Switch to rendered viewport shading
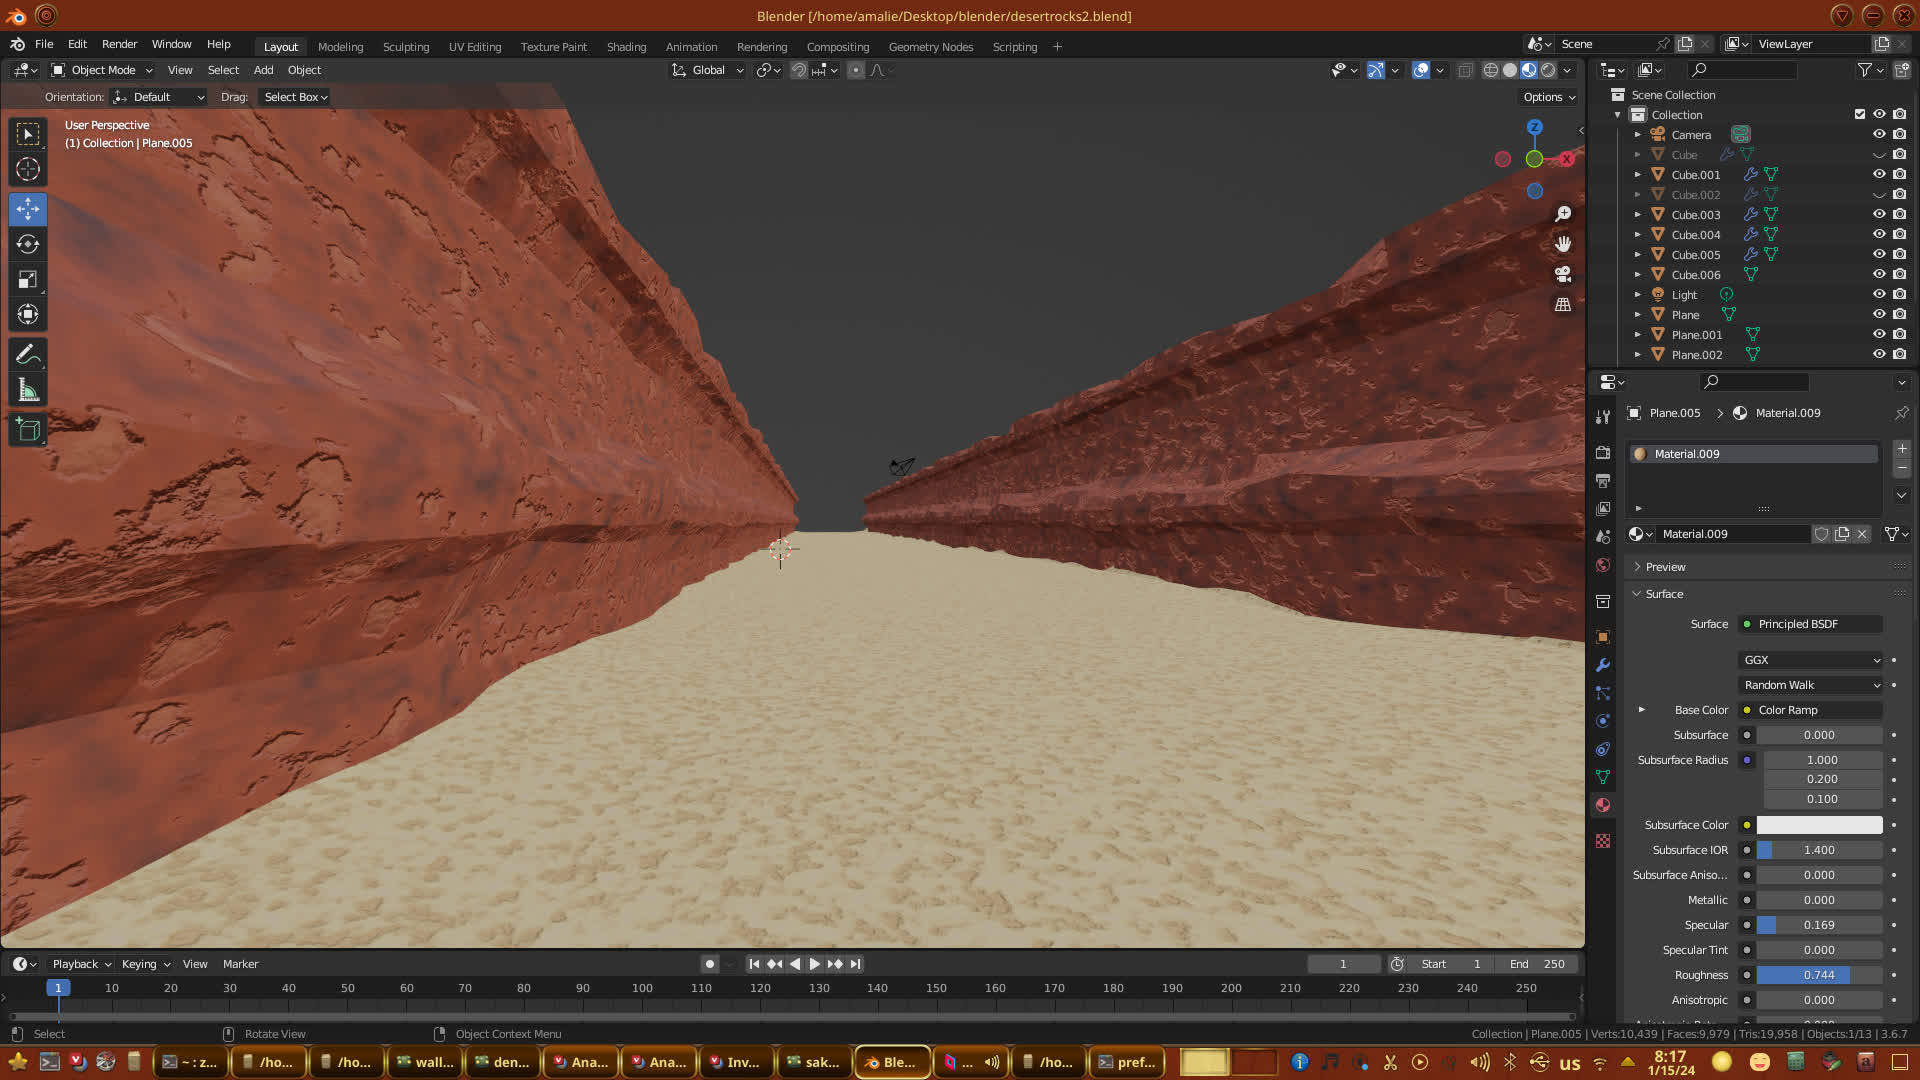Image resolution: width=1920 pixels, height=1080 pixels. click(1548, 70)
